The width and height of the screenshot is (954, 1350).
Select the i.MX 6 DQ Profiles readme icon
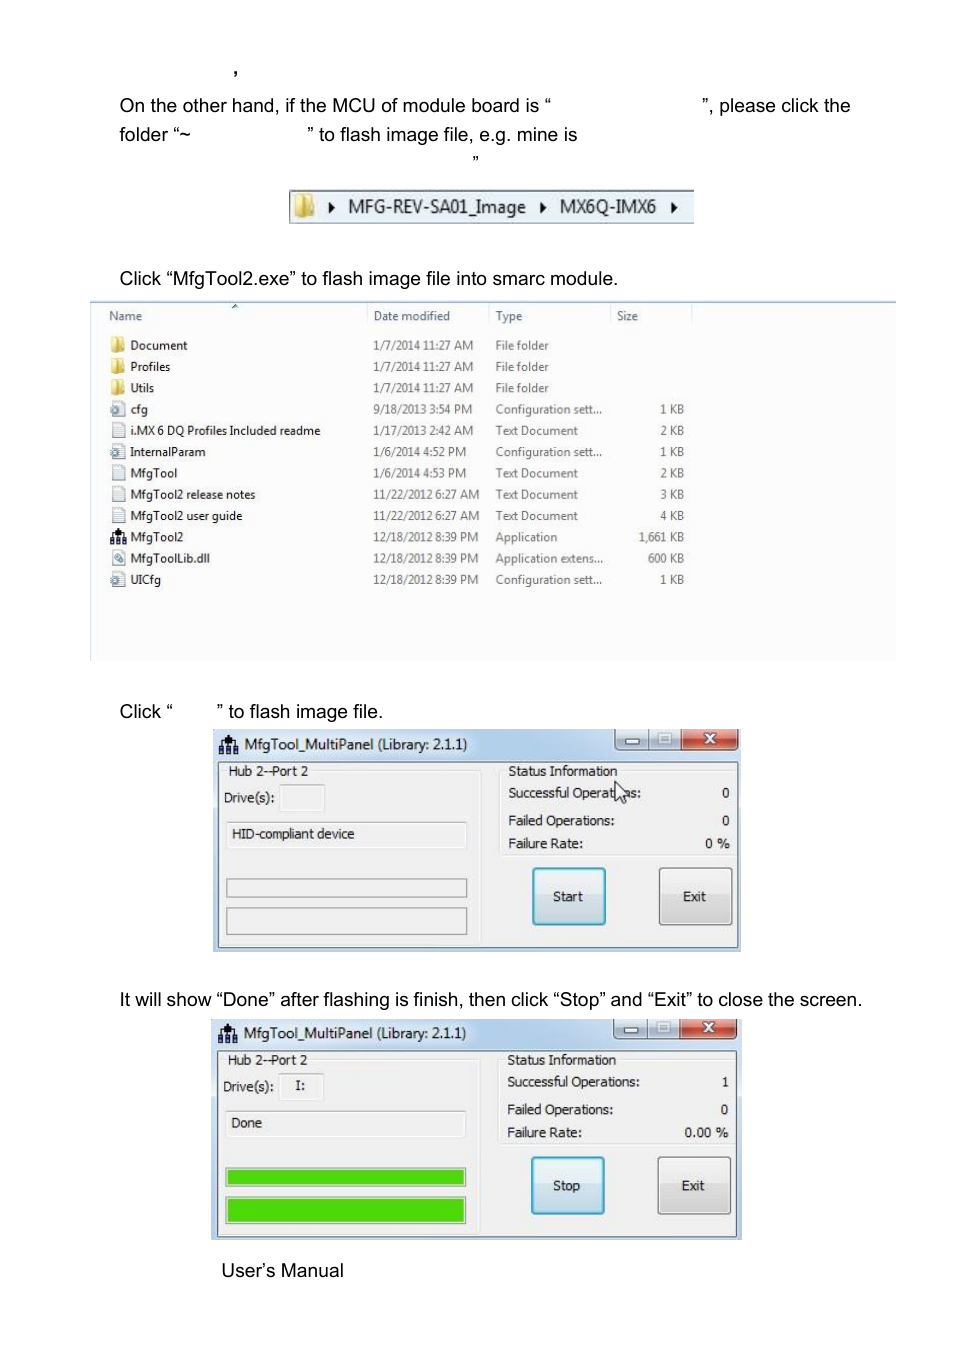(x=118, y=430)
